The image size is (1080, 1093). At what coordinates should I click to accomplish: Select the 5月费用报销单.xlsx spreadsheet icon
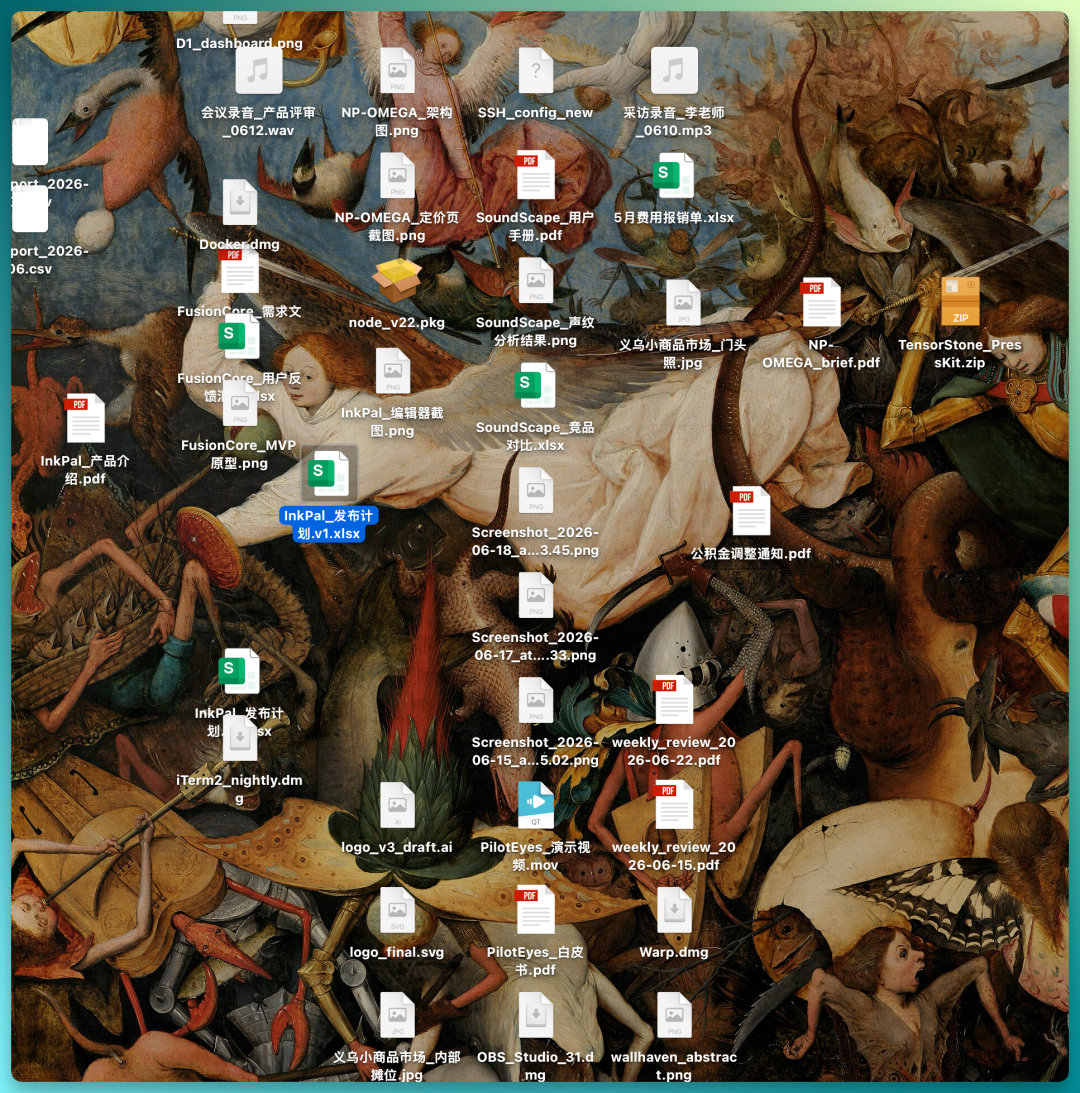click(674, 176)
